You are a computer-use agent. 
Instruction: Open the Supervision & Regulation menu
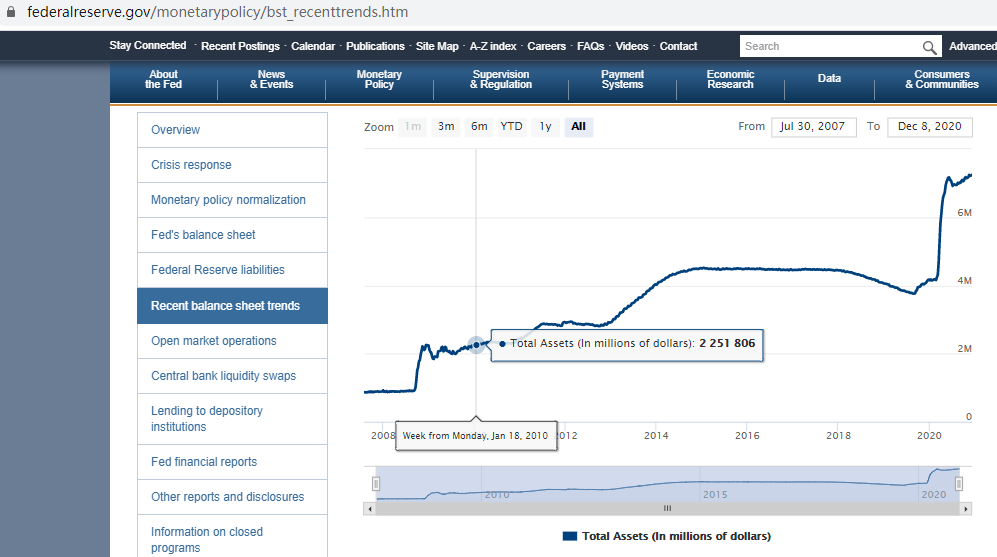501,79
